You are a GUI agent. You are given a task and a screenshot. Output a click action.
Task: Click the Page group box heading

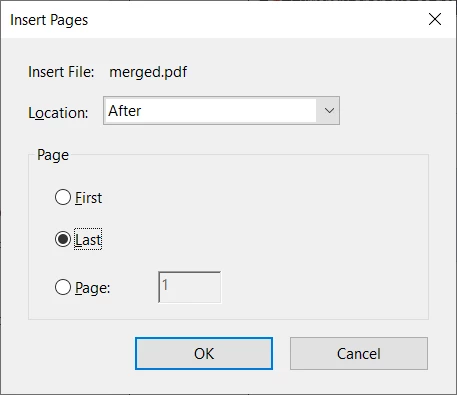[x=53, y=155]
